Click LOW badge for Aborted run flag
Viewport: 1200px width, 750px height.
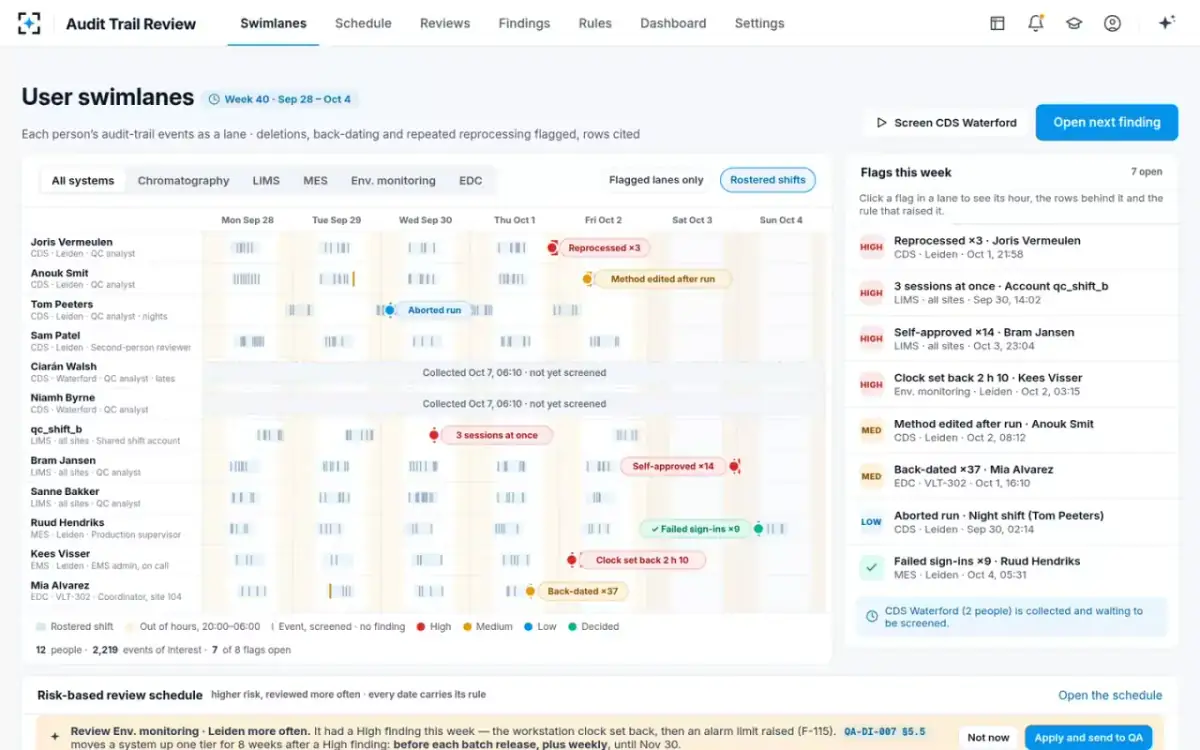[x=871, y=522]
